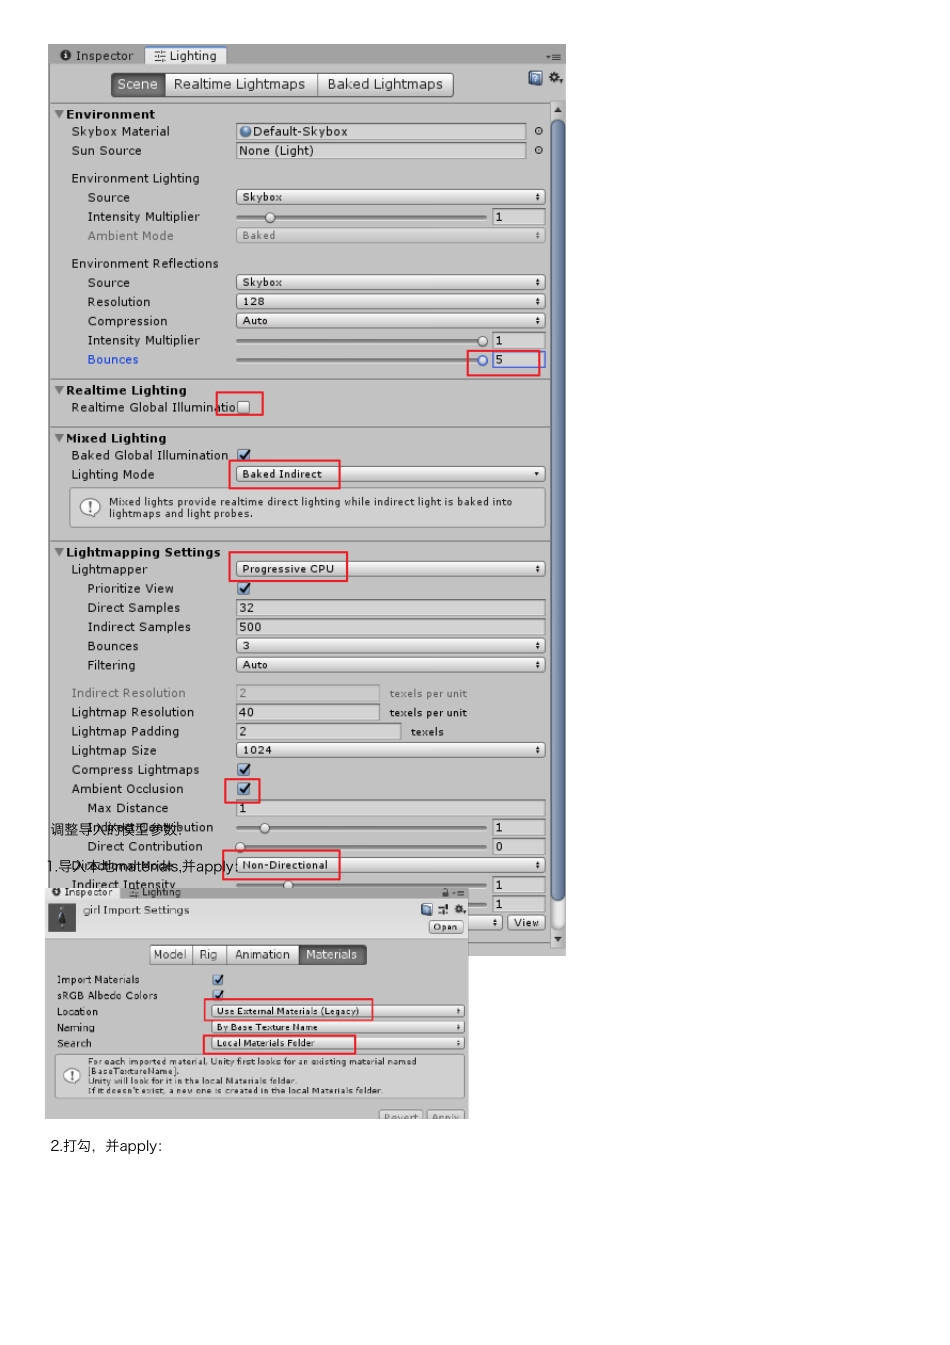Open the Lighting panel gear settings menu

(x=556, y=78)
